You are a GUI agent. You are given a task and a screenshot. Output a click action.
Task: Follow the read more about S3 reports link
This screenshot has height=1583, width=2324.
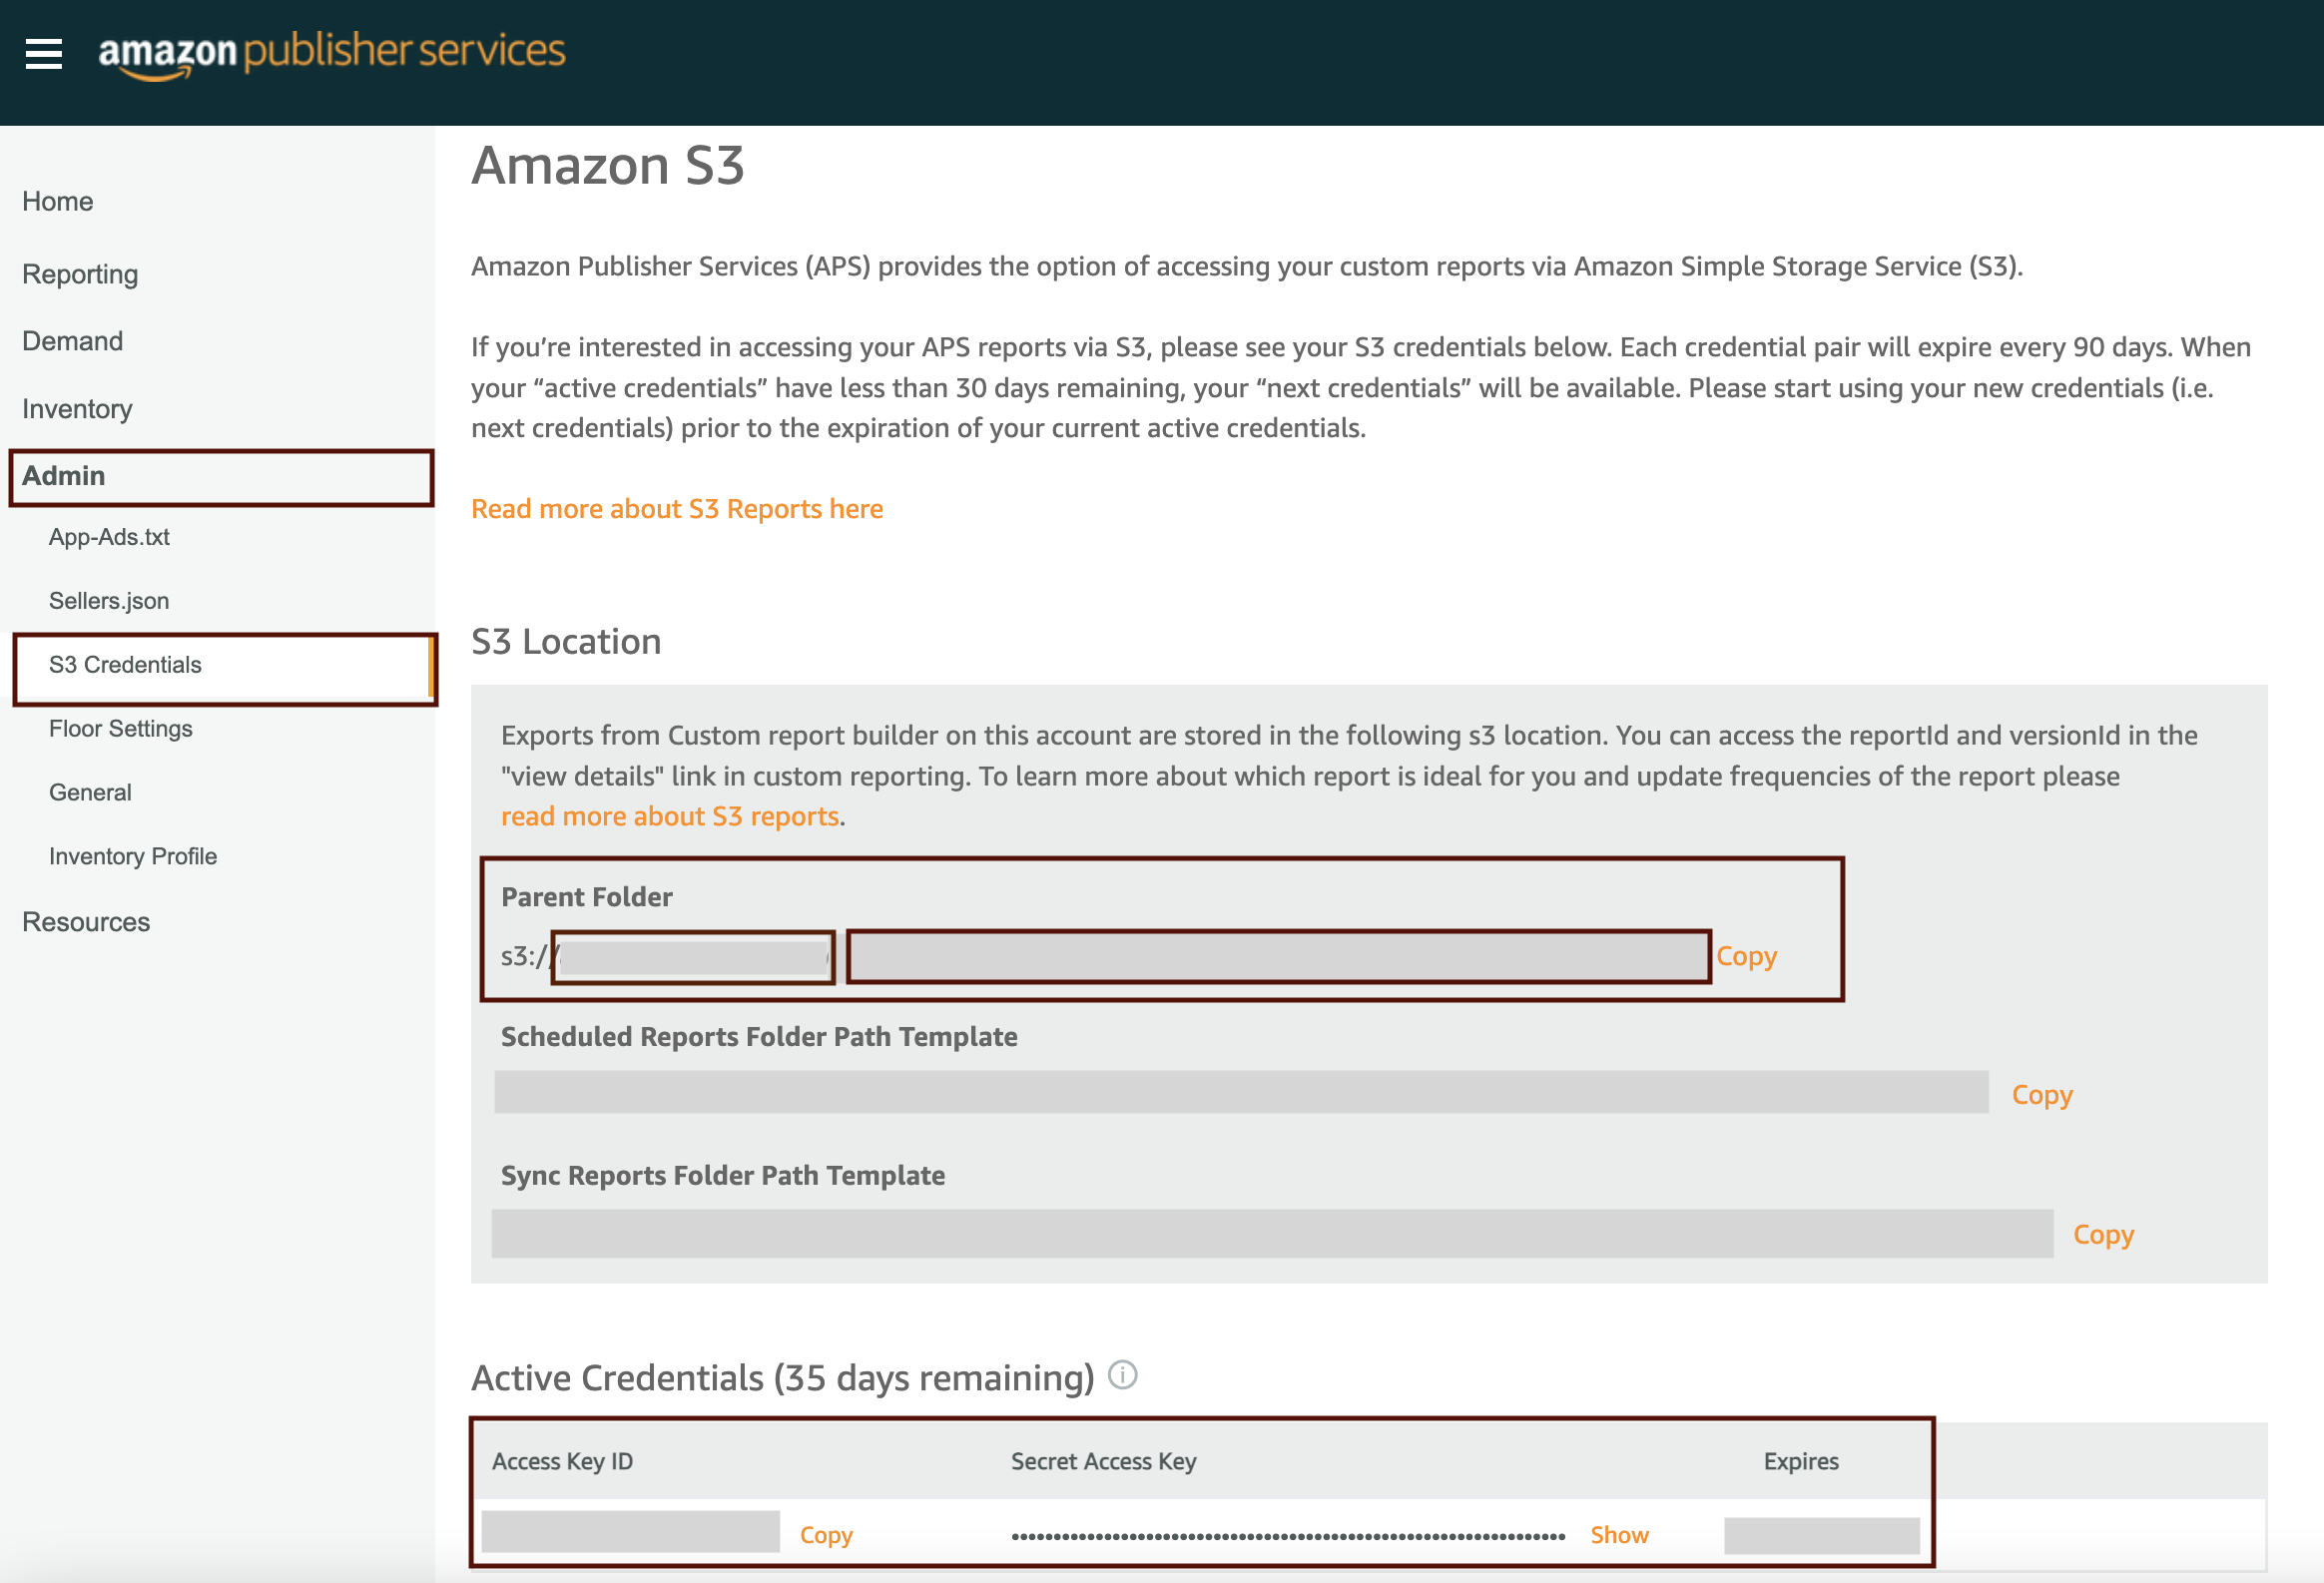669,816
